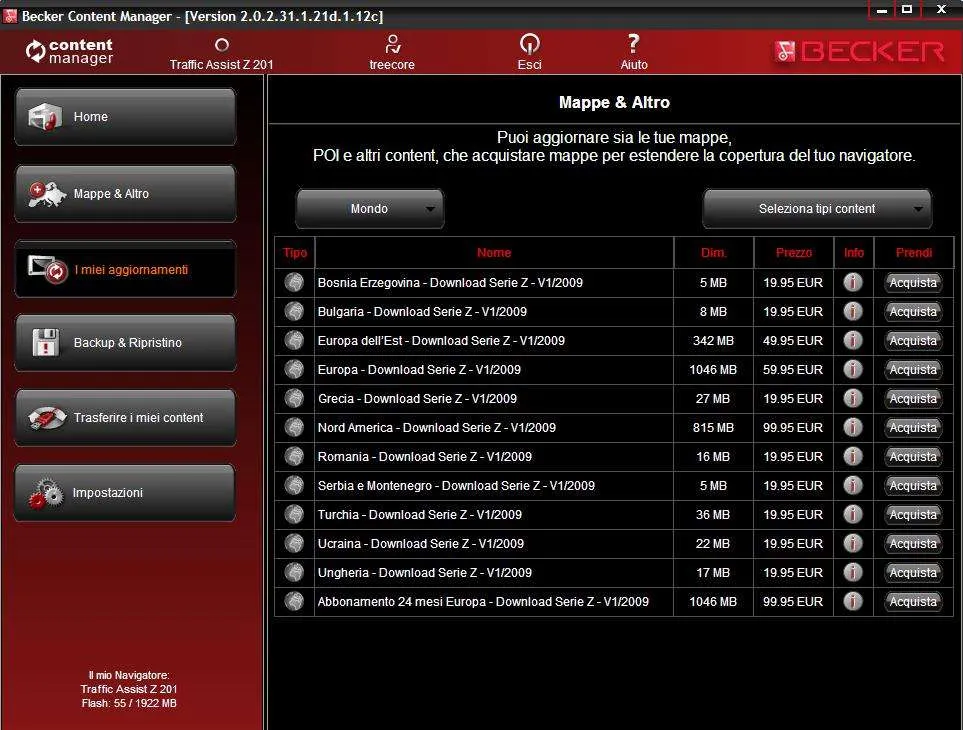Click Acquista for Romania
Image resolution: width=963 pixels, height=730 pixels.
[x=913, y=456]
